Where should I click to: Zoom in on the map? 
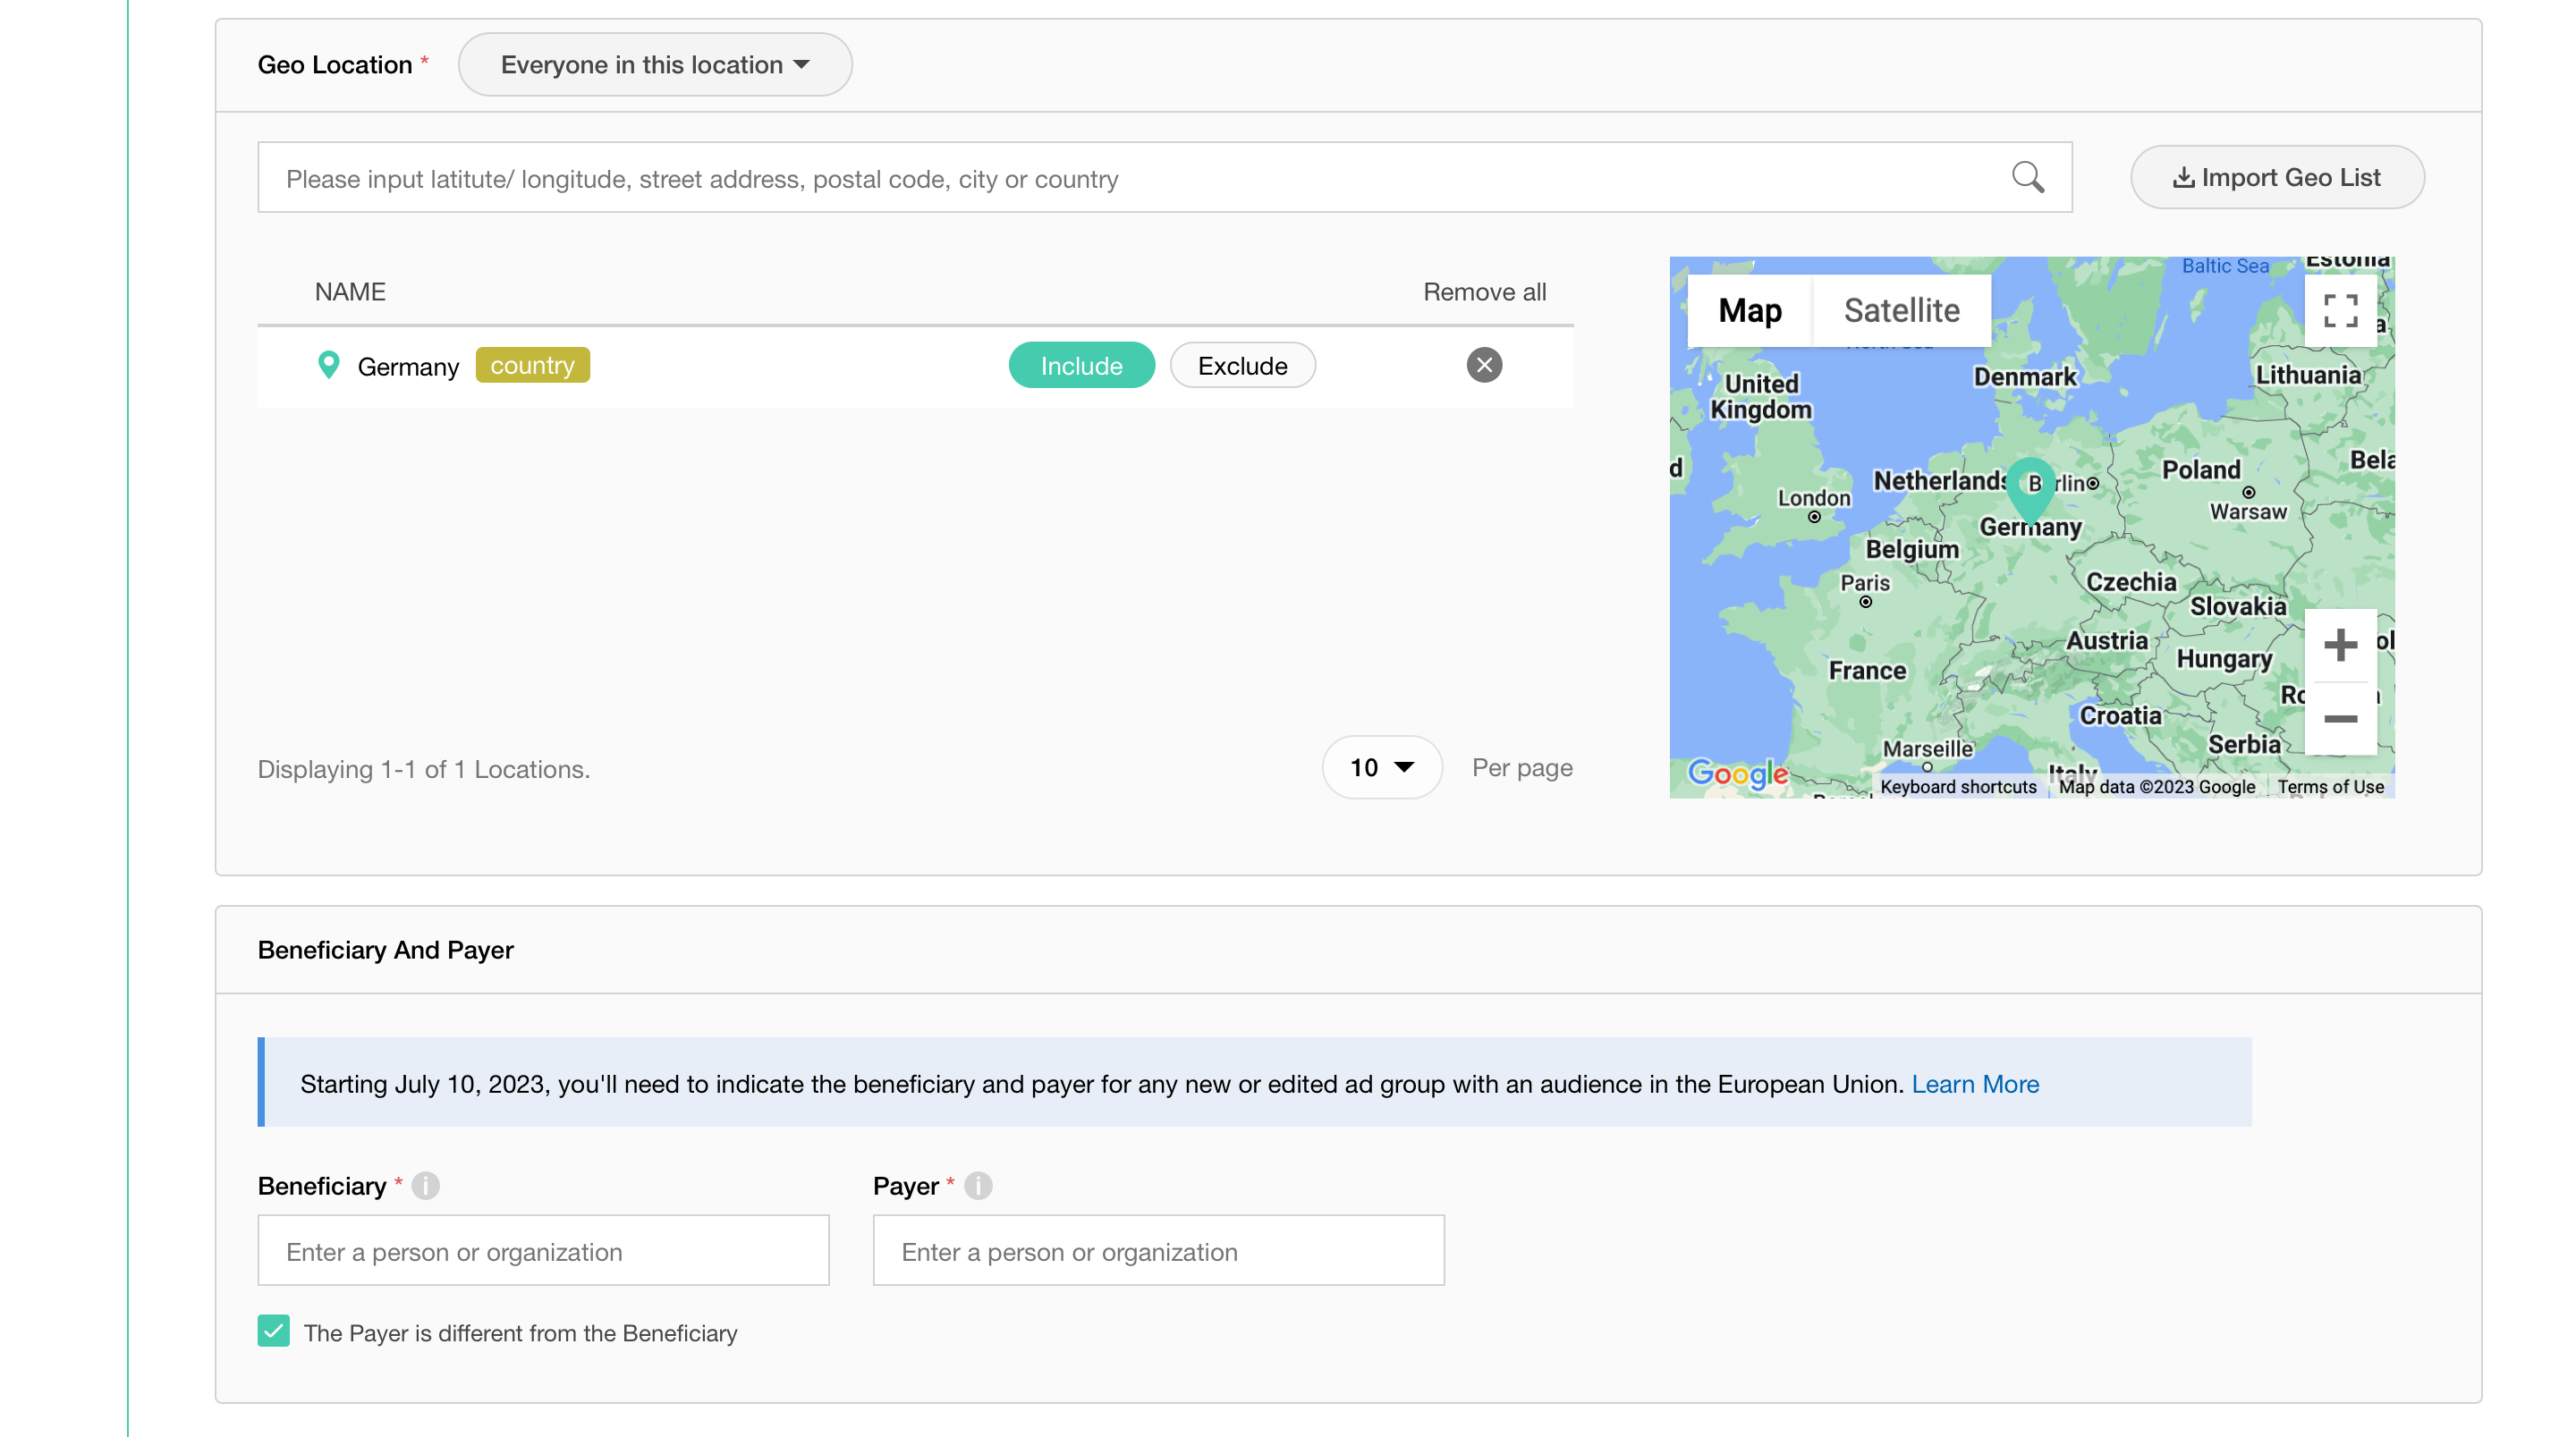click(2340, 645)
